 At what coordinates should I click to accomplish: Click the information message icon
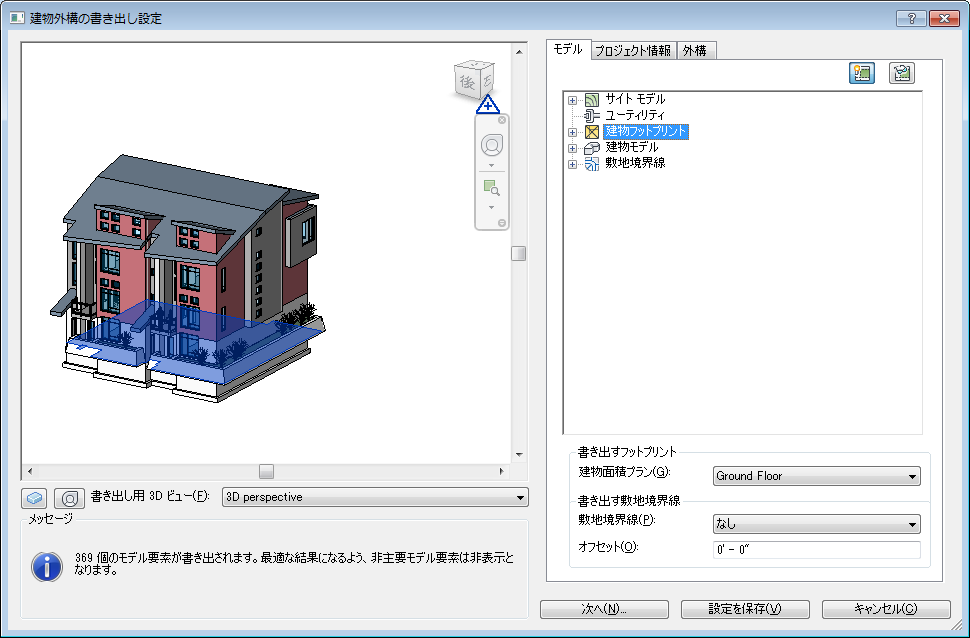[47, 567]
